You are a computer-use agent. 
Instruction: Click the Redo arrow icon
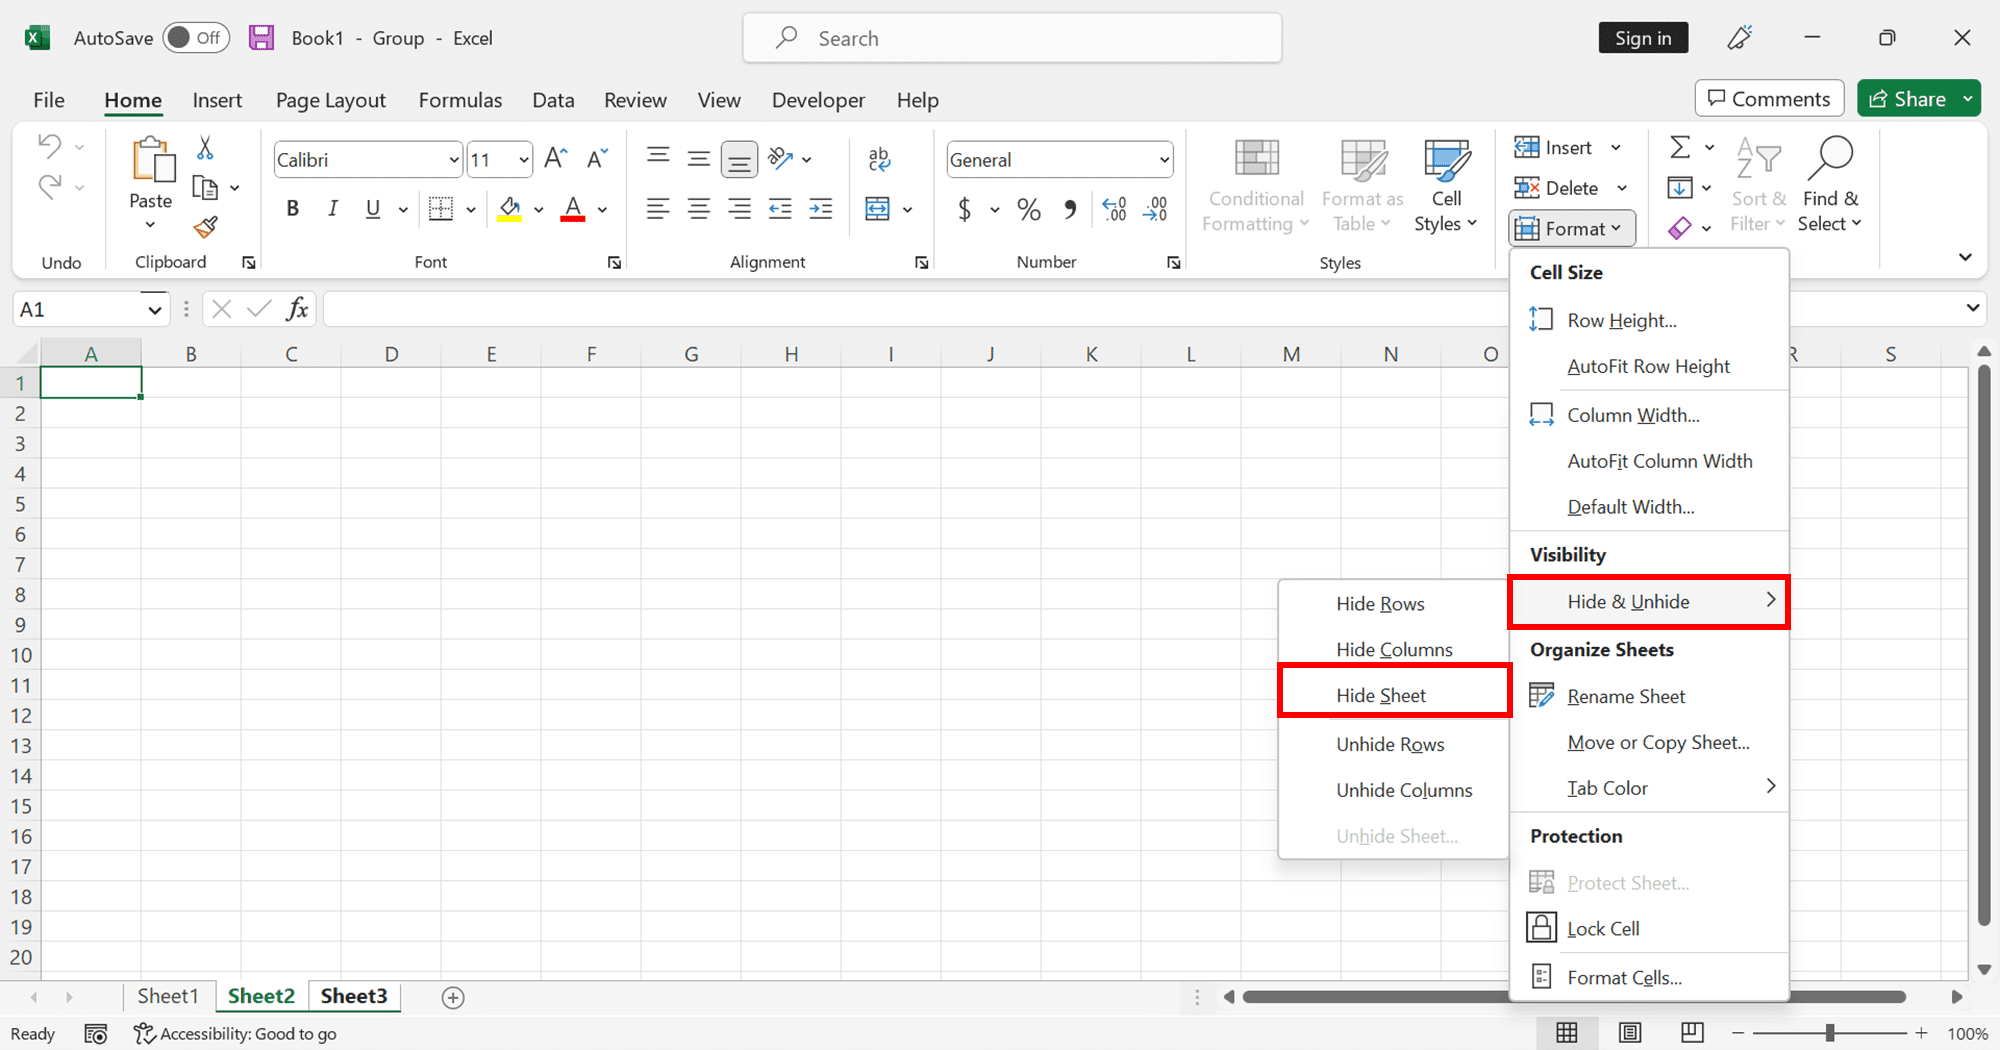coord(50,186)
